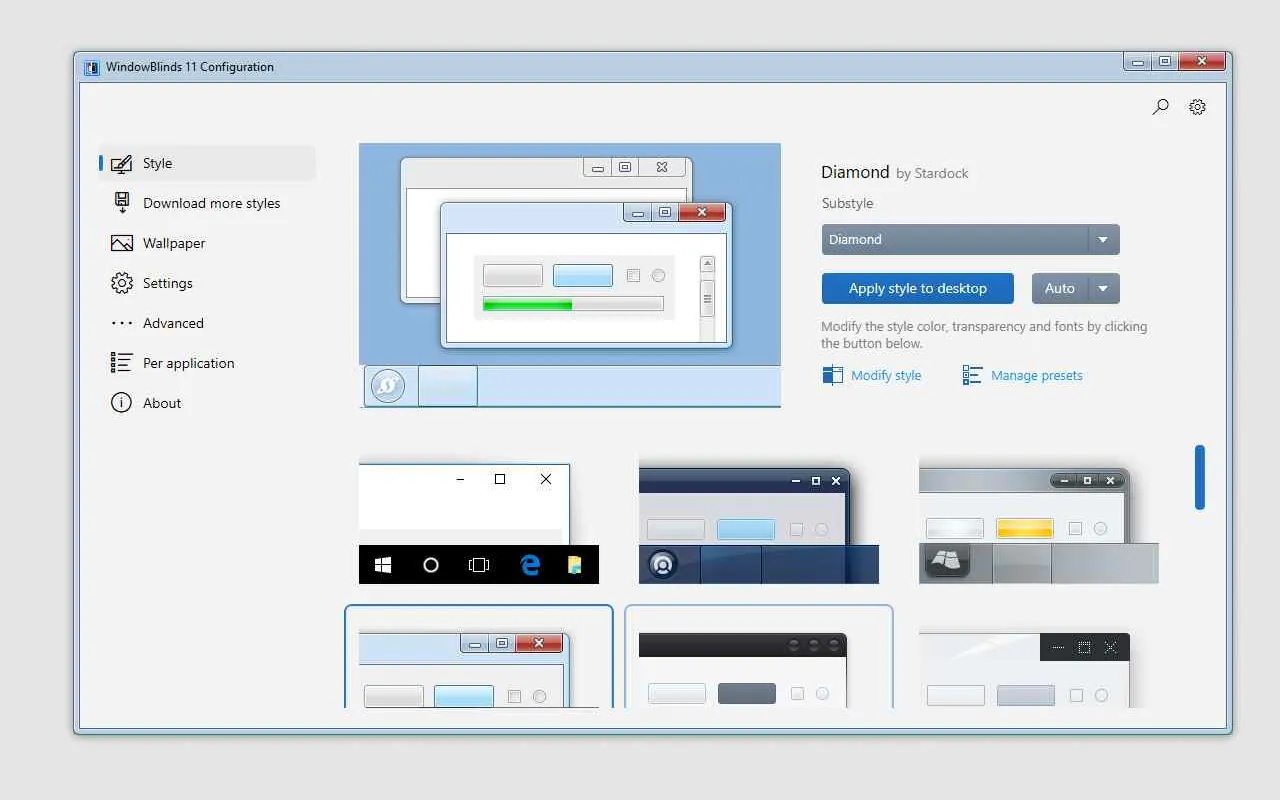Viewport: 1280px width, 800px height.
Task: Click the Diamond style name heading
Action: pyautogui.click(x=855, y=172)
